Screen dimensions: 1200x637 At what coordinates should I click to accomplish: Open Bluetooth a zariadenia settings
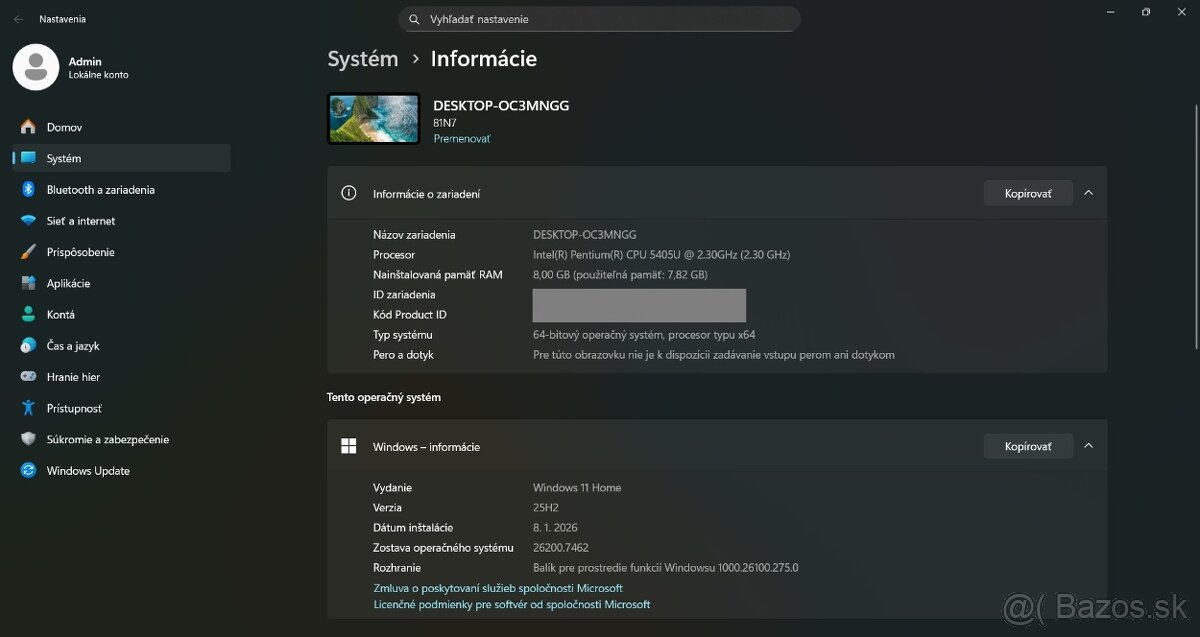tap(100, 189)
